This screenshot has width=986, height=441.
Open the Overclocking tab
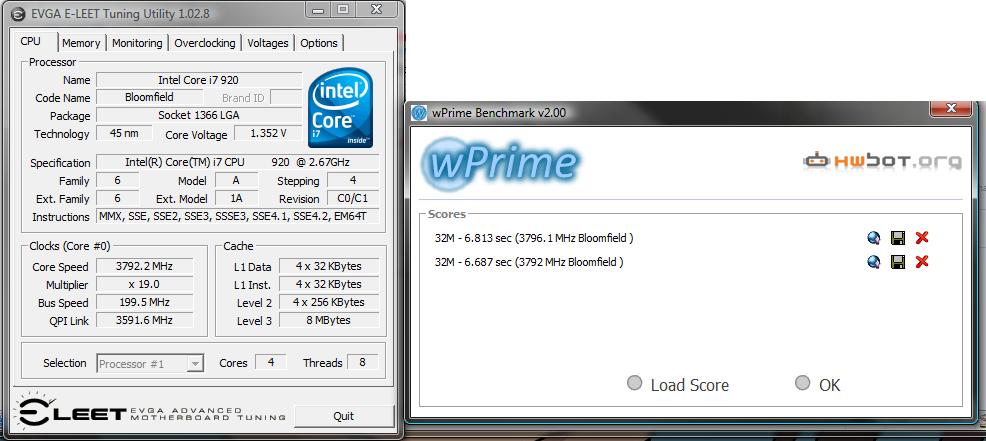(204, 43)
